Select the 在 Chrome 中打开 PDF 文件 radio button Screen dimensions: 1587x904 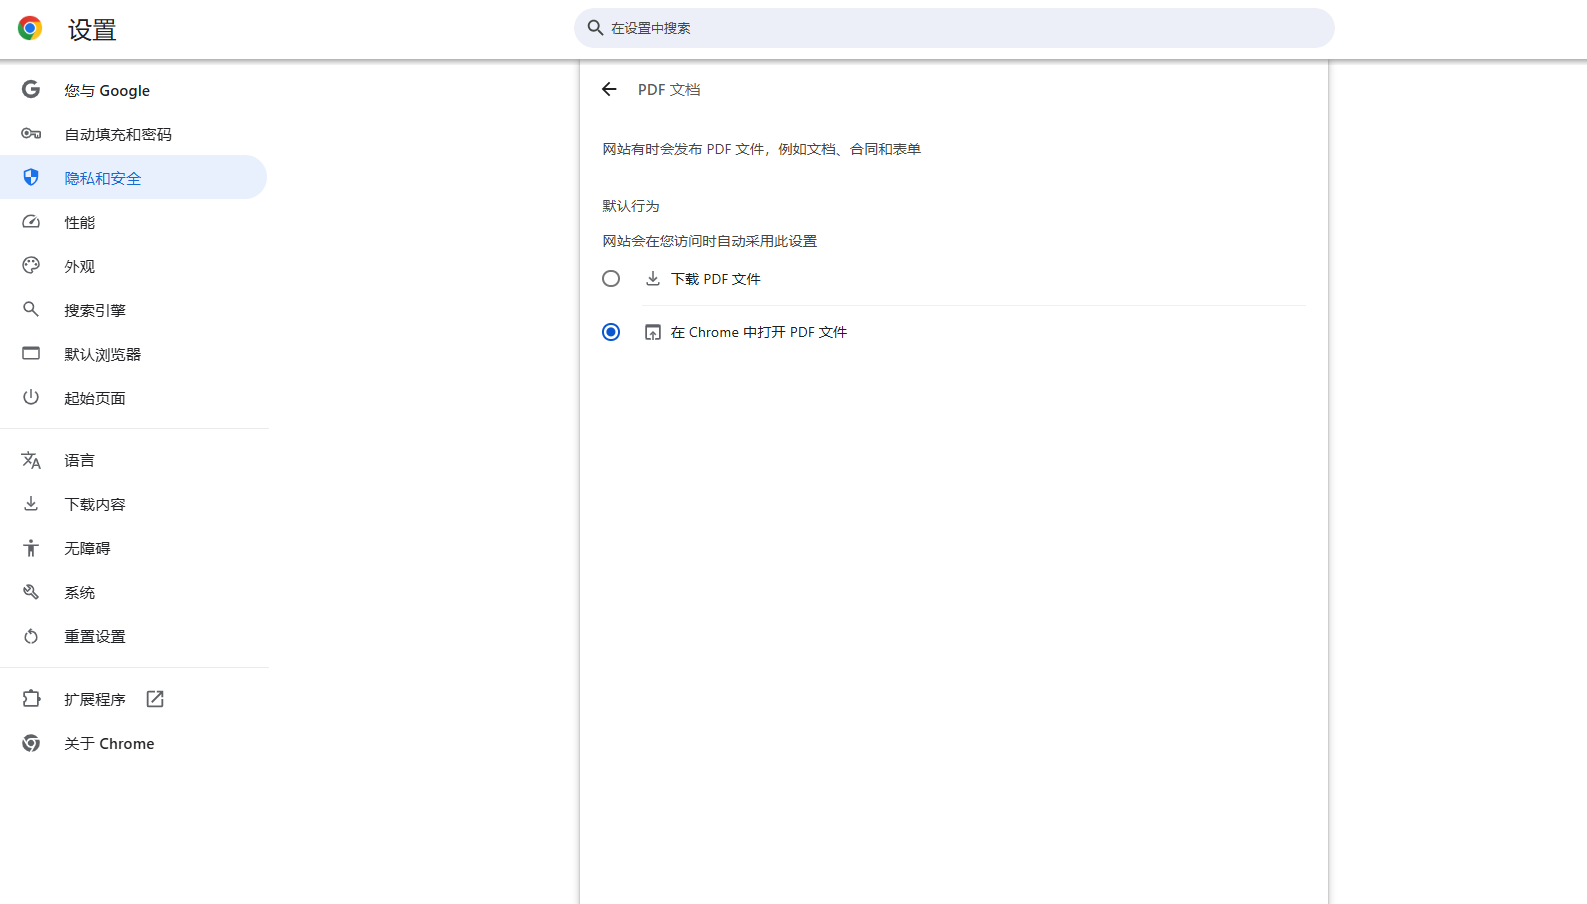click(611, 332)
